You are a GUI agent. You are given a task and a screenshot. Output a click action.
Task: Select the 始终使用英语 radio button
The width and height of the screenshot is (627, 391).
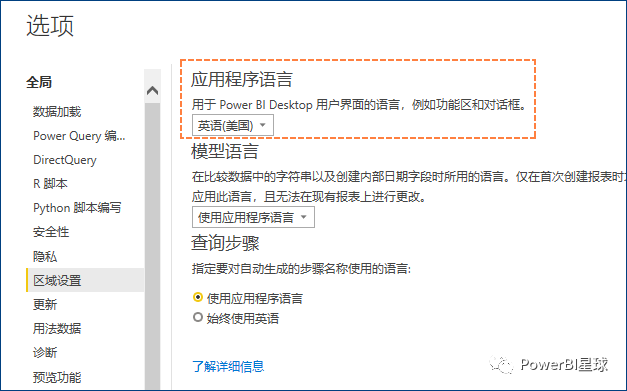click(198, 317)
